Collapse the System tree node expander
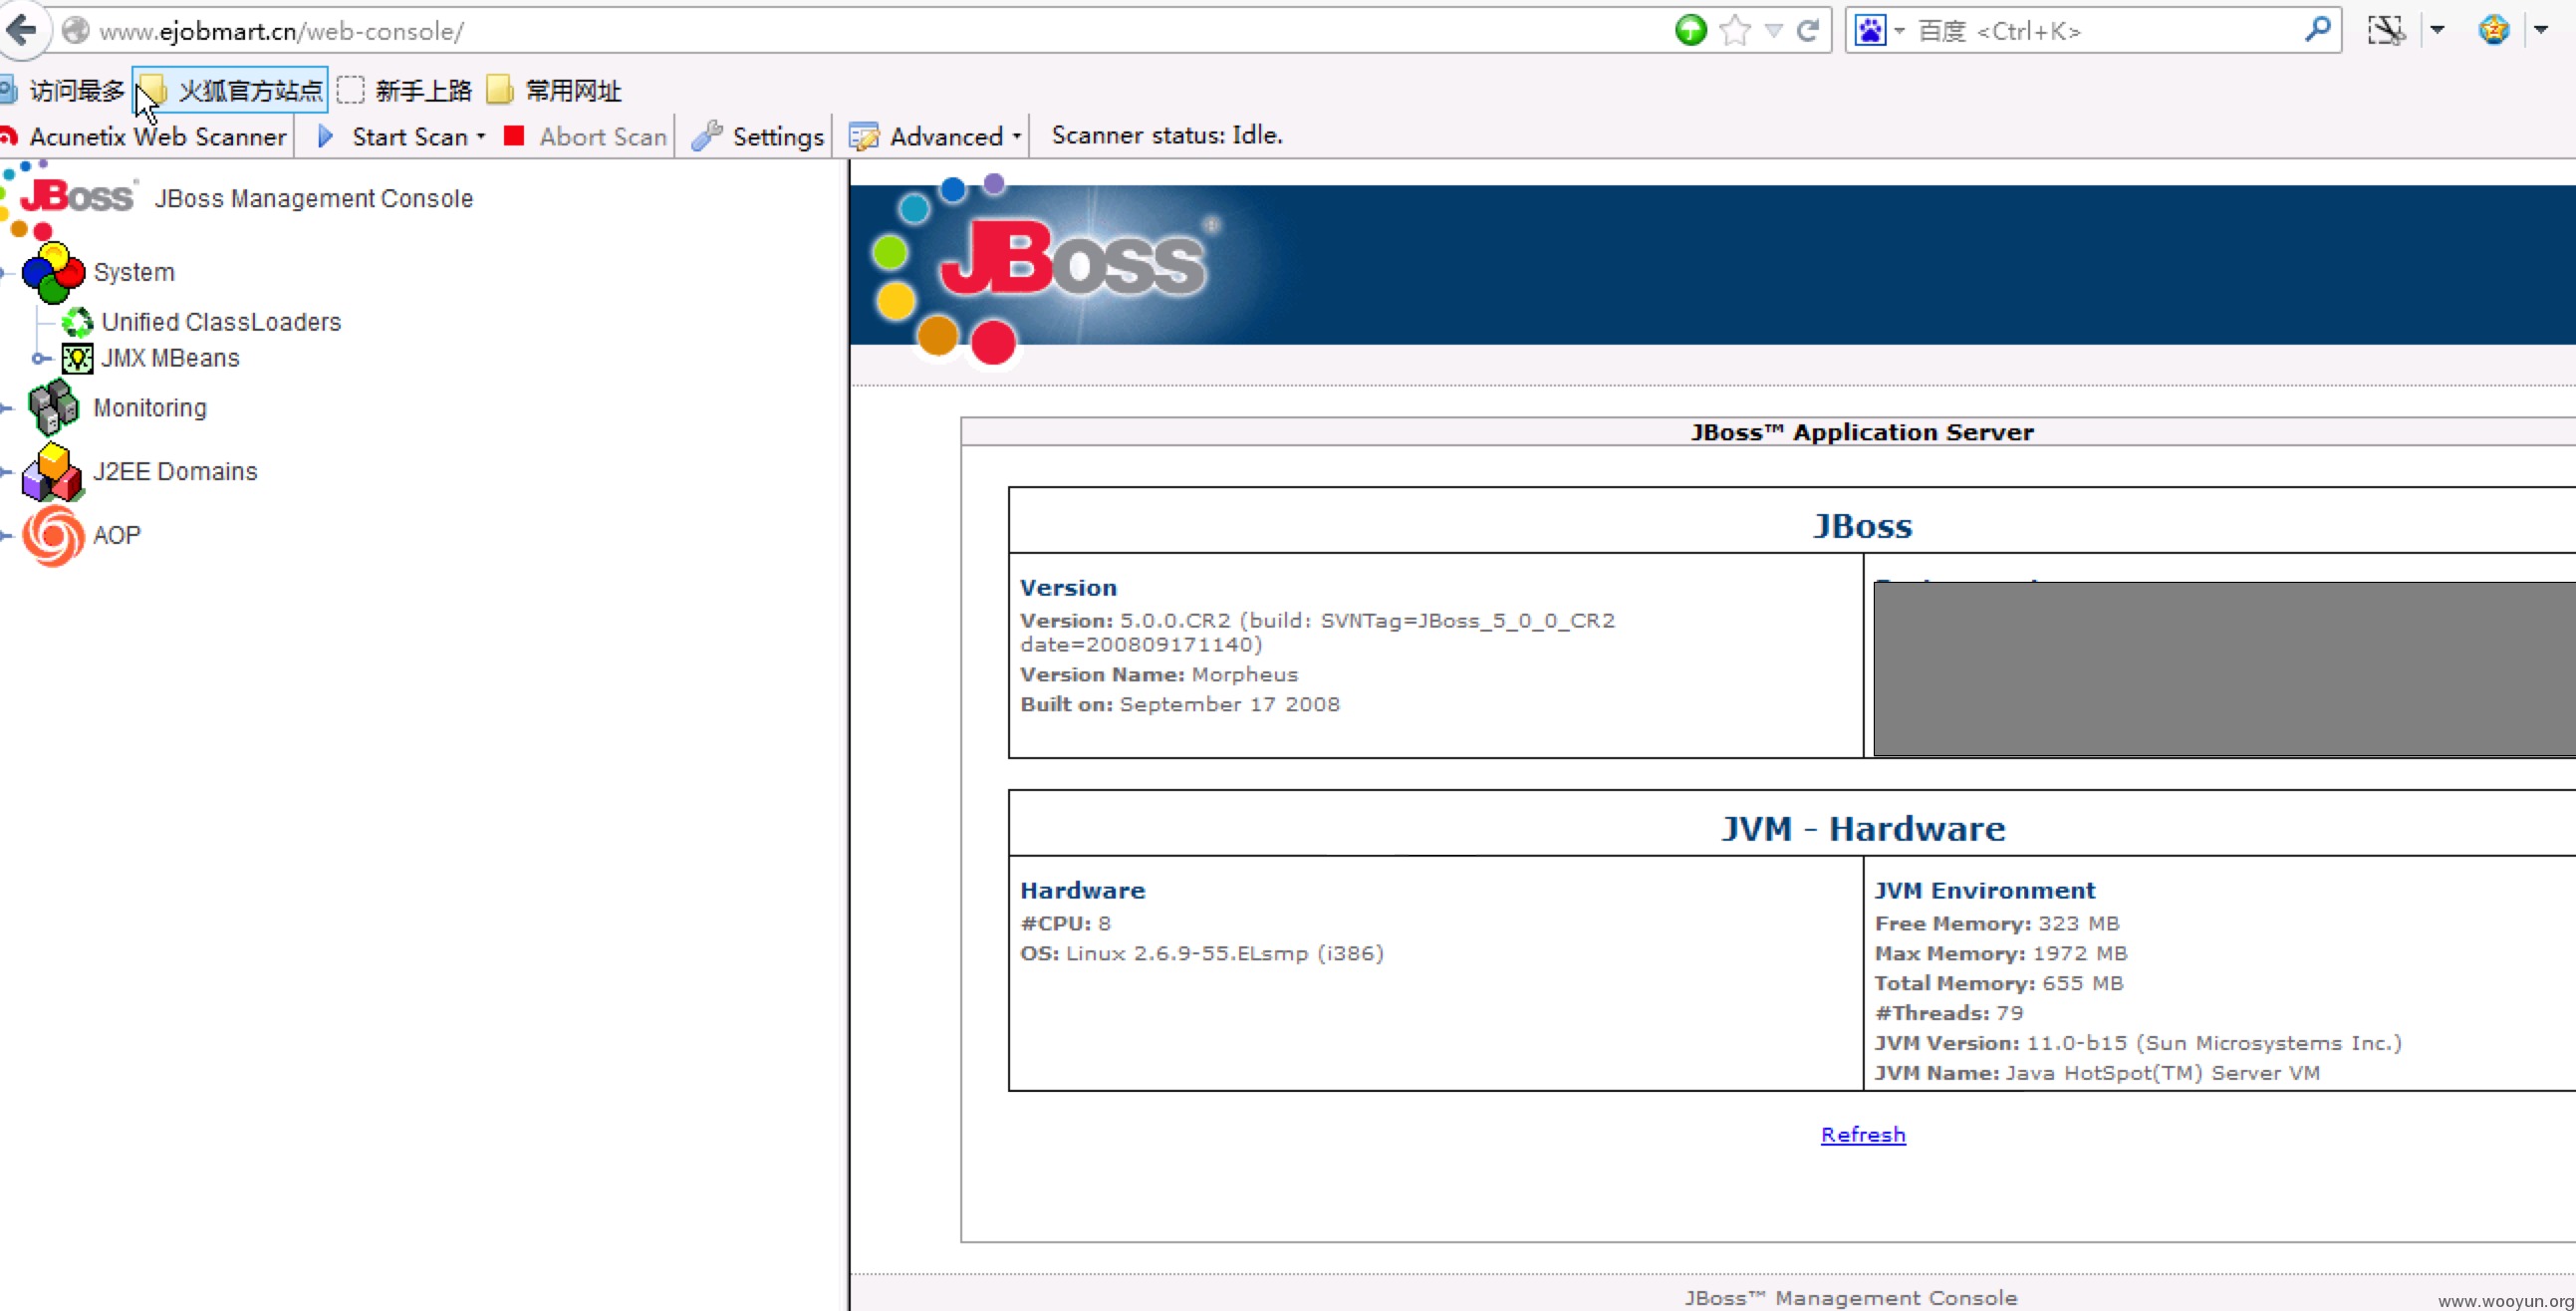 pyautogui.click(x=5, y=273)
